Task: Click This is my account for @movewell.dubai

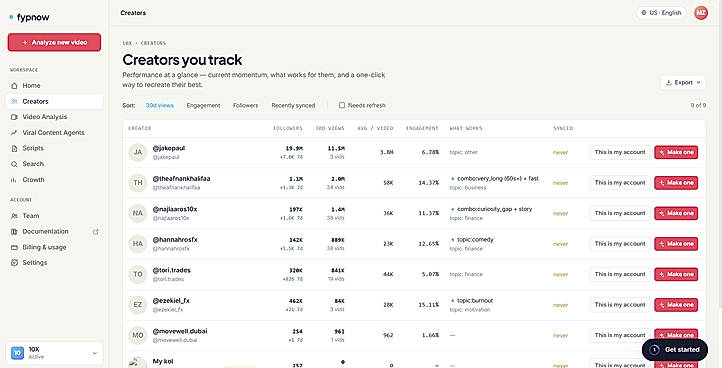Action: 620,335
